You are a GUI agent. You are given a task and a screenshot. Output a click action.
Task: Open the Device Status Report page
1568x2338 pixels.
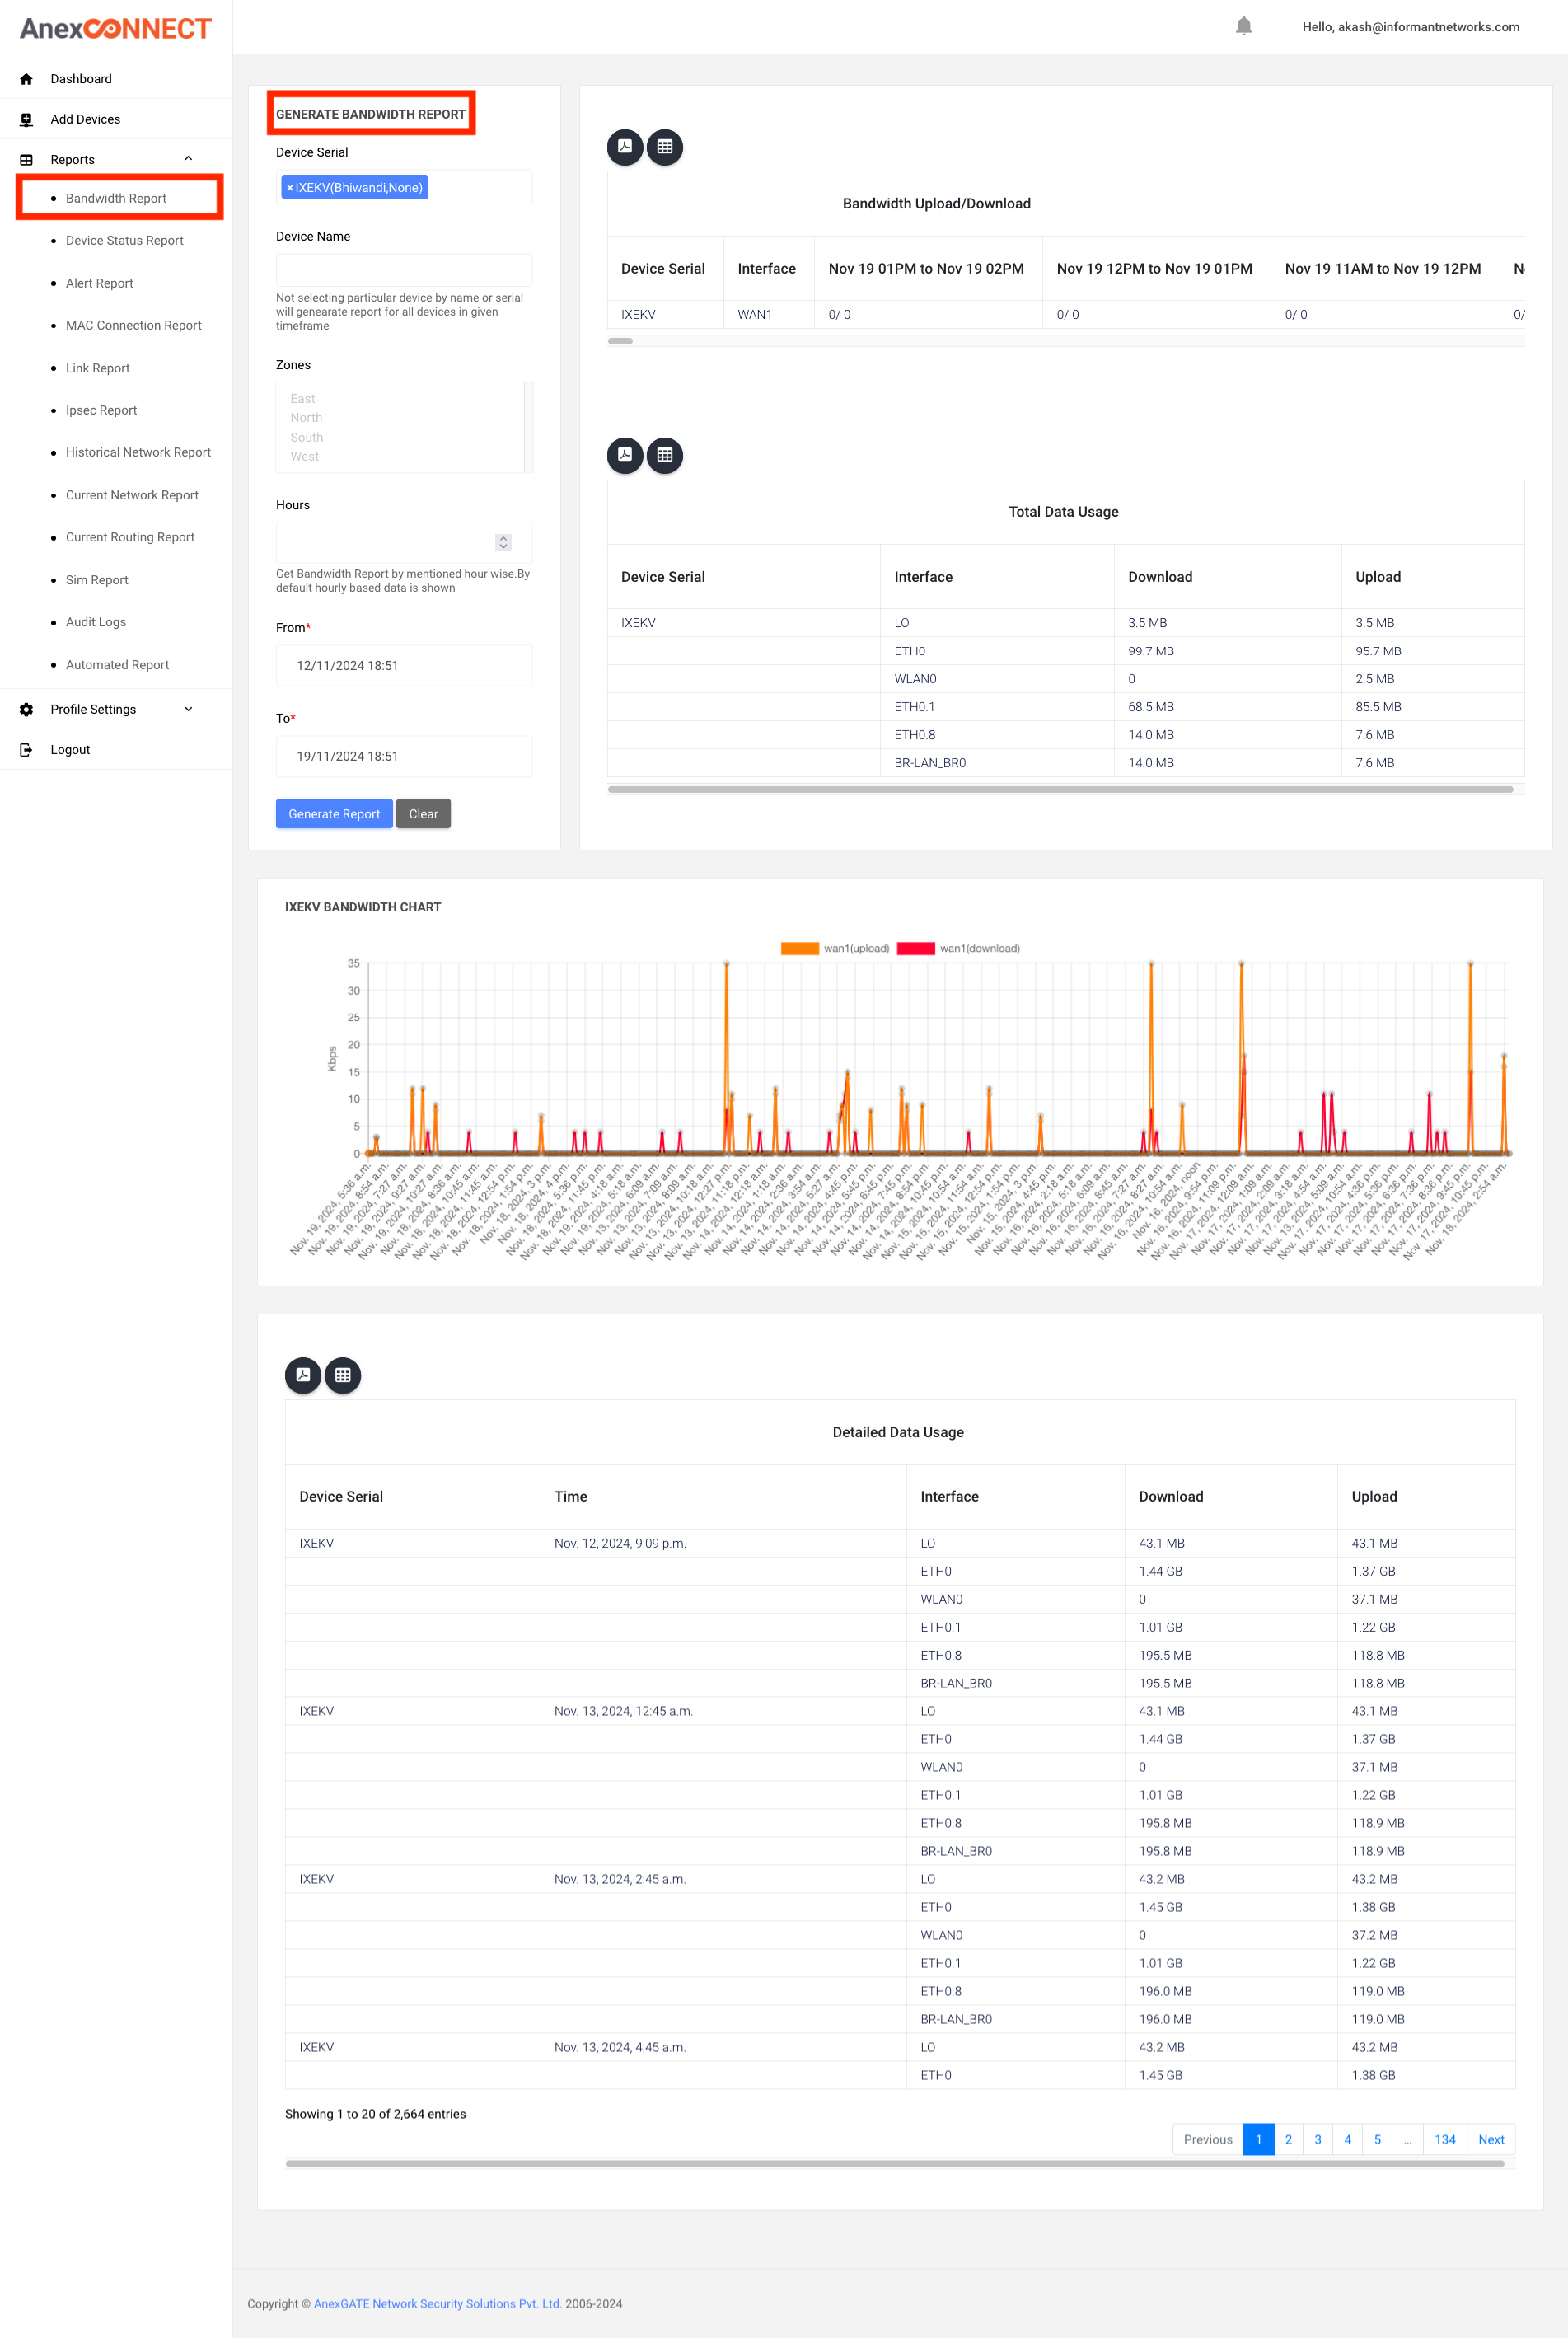tap(124, 241)
